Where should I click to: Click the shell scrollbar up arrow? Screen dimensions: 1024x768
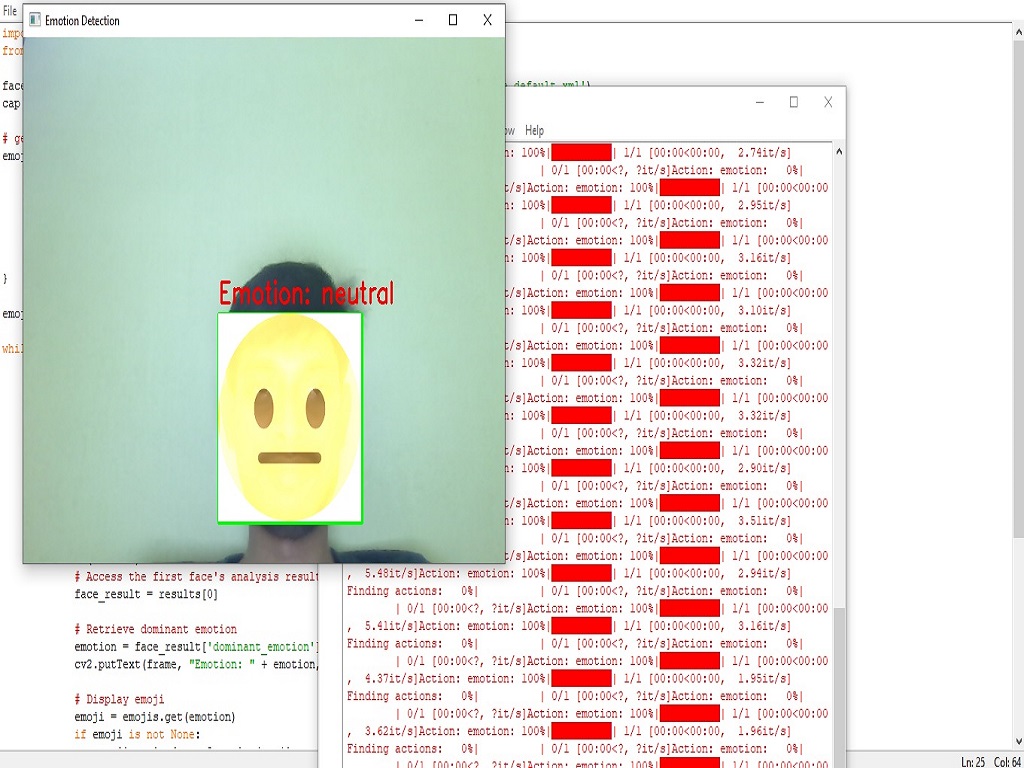(839, 152)
